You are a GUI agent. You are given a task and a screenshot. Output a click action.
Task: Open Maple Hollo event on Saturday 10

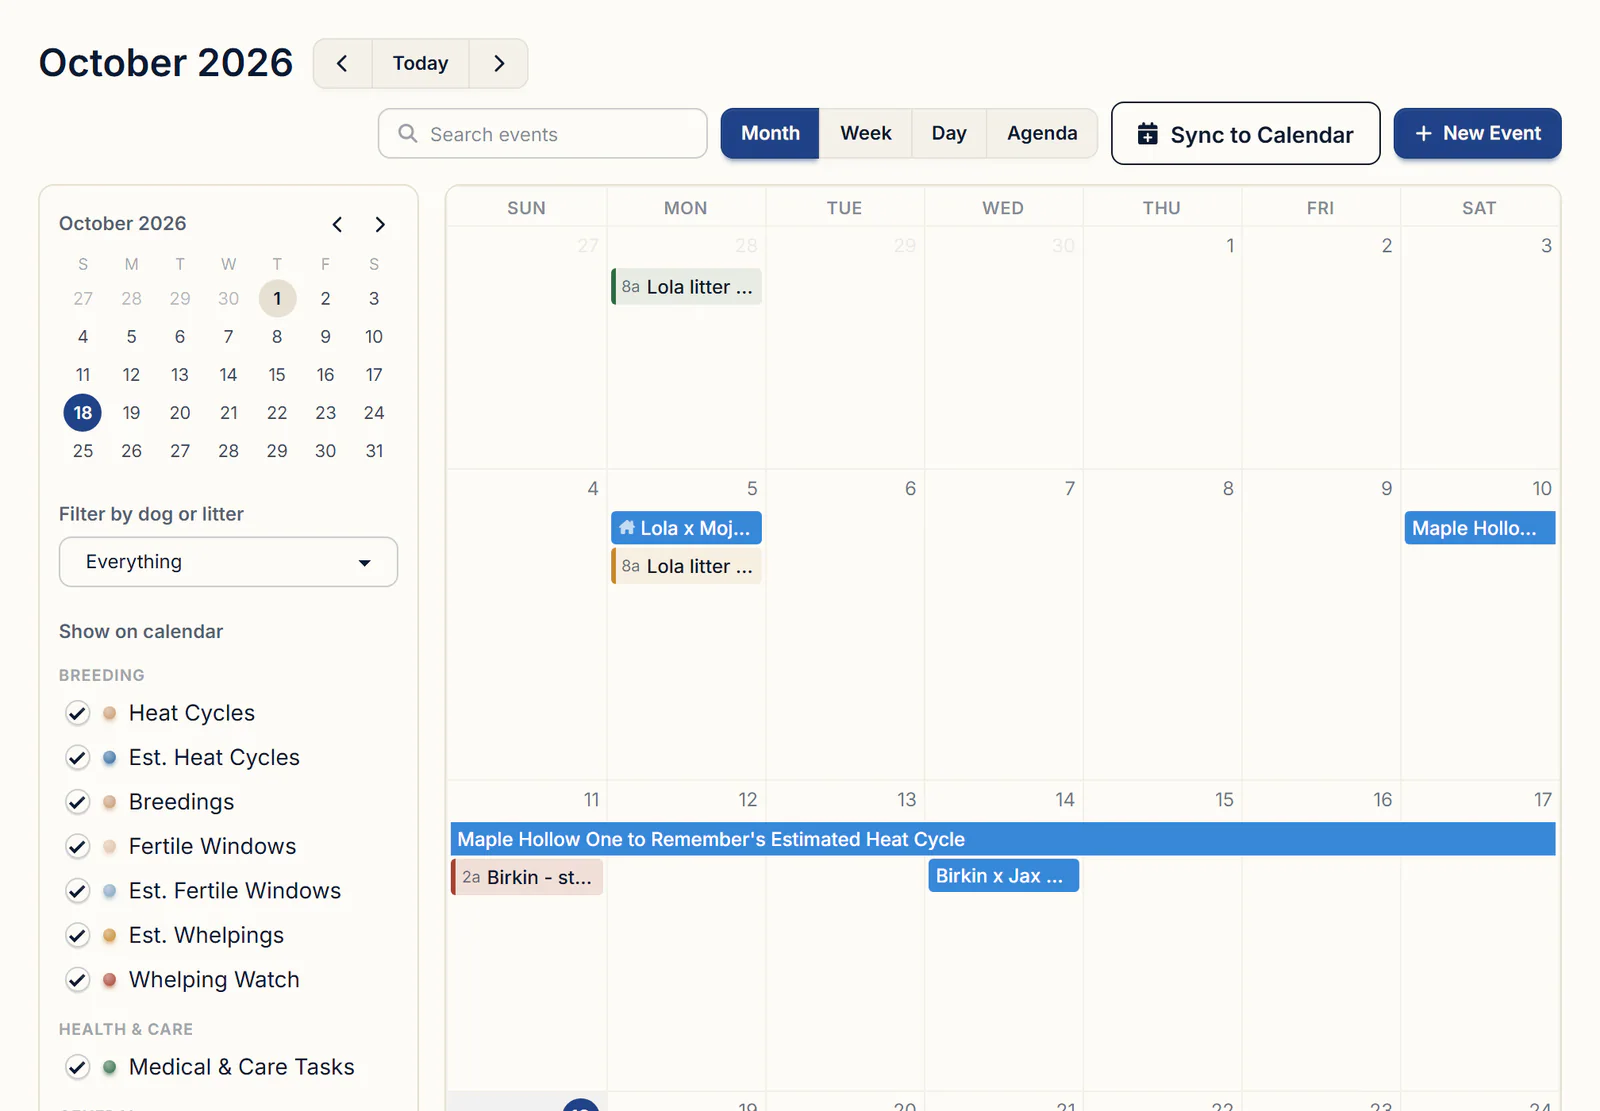[1480, 528]
